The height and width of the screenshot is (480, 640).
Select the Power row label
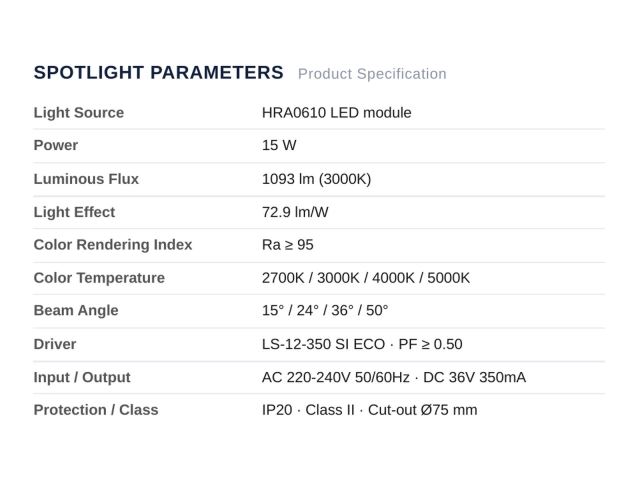pyautogui.click(x=56, y=145)
